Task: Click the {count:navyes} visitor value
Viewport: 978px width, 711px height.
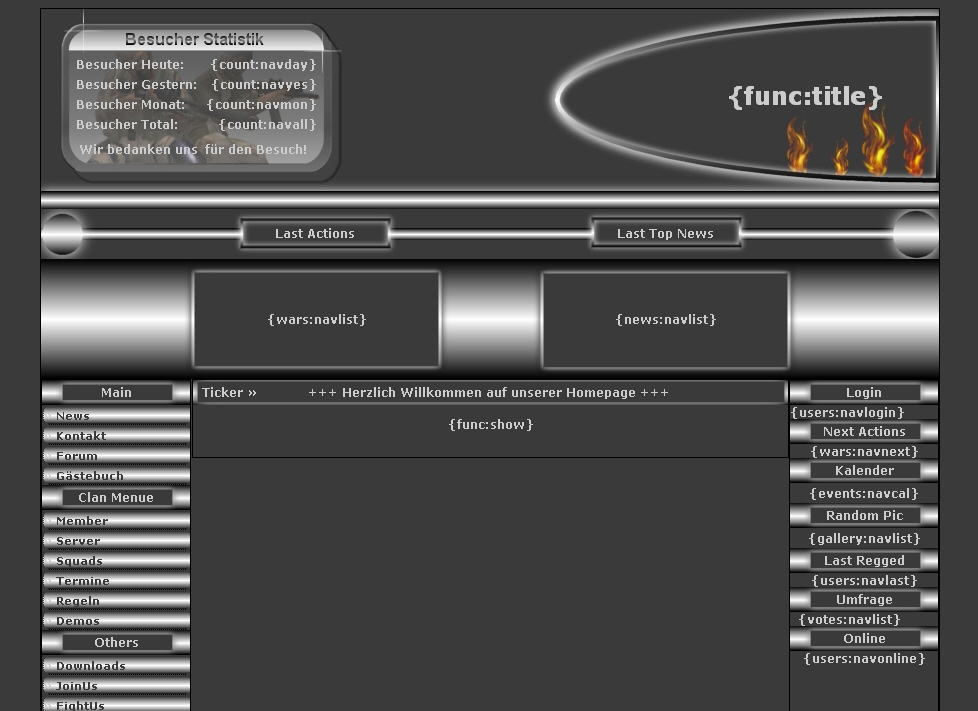Action: coord(264,84)
